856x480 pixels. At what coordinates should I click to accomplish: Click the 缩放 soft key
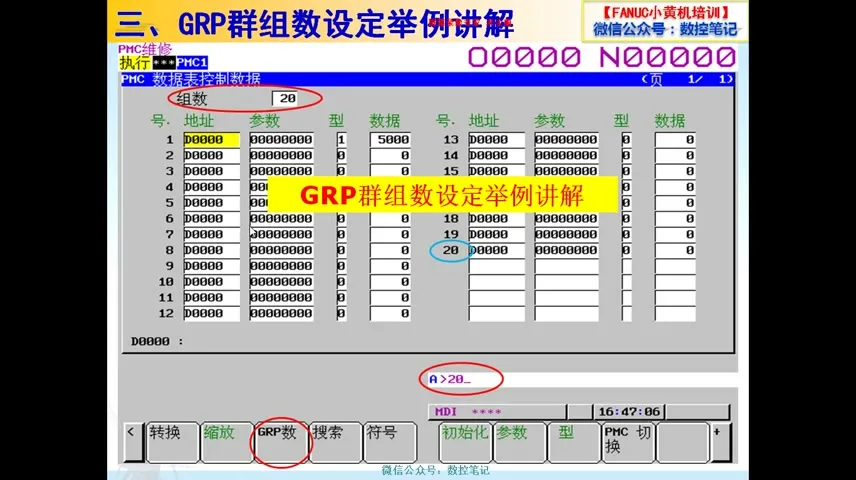[227, 442]
